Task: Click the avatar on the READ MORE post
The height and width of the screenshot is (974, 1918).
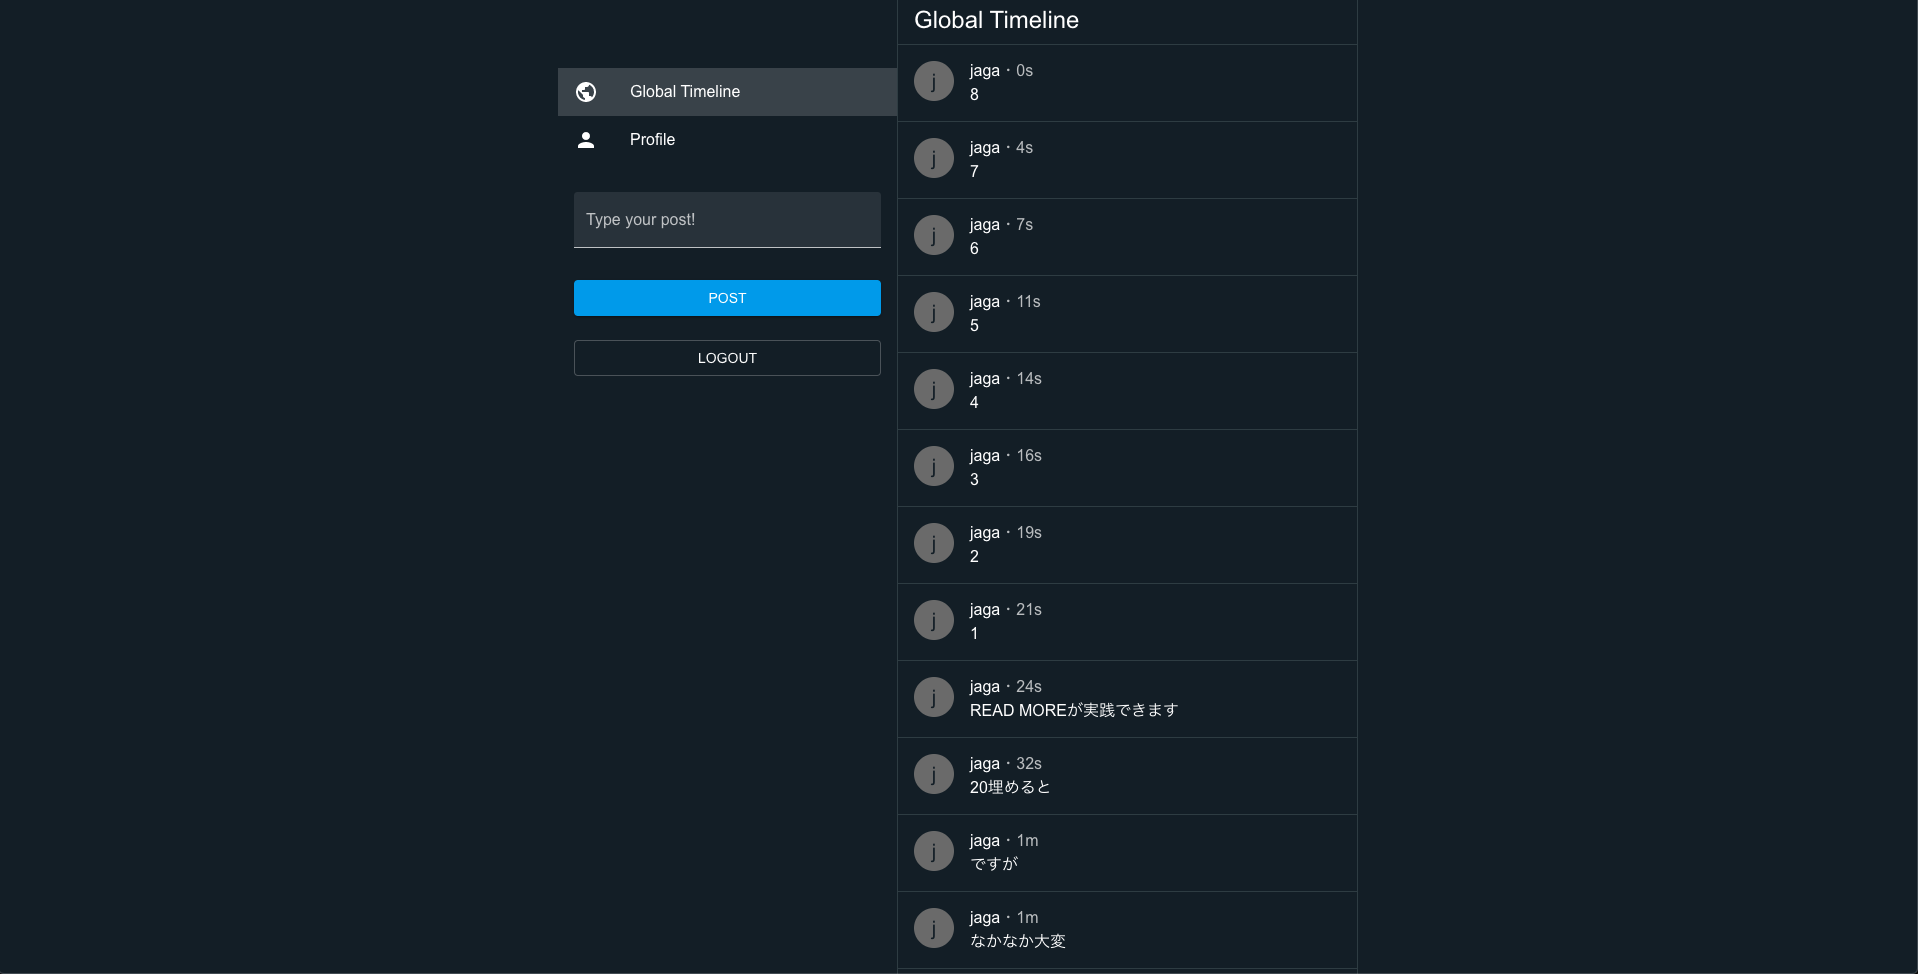Action: click(934, 697)
